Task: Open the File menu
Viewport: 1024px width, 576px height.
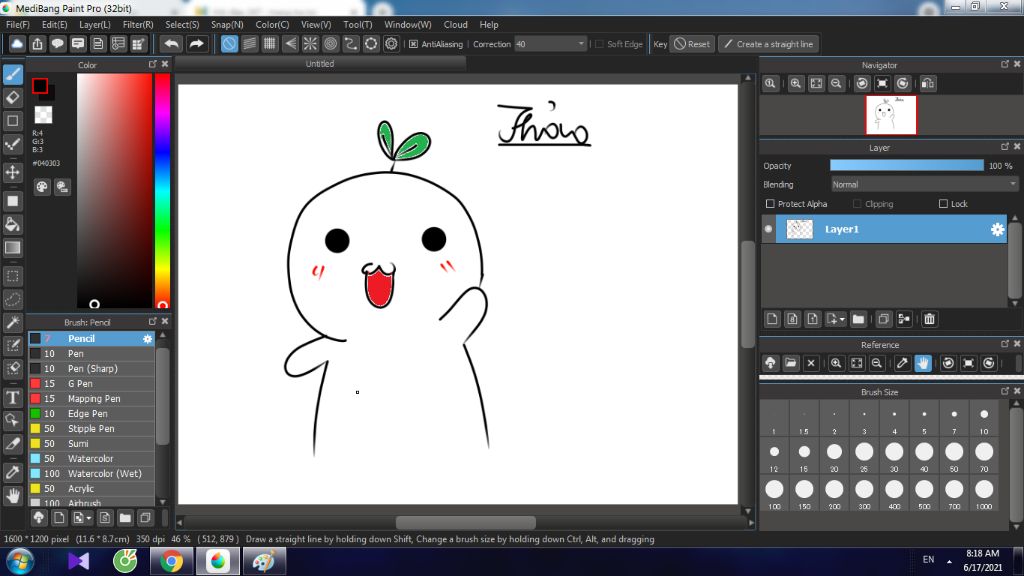Action: coord(18,25)
